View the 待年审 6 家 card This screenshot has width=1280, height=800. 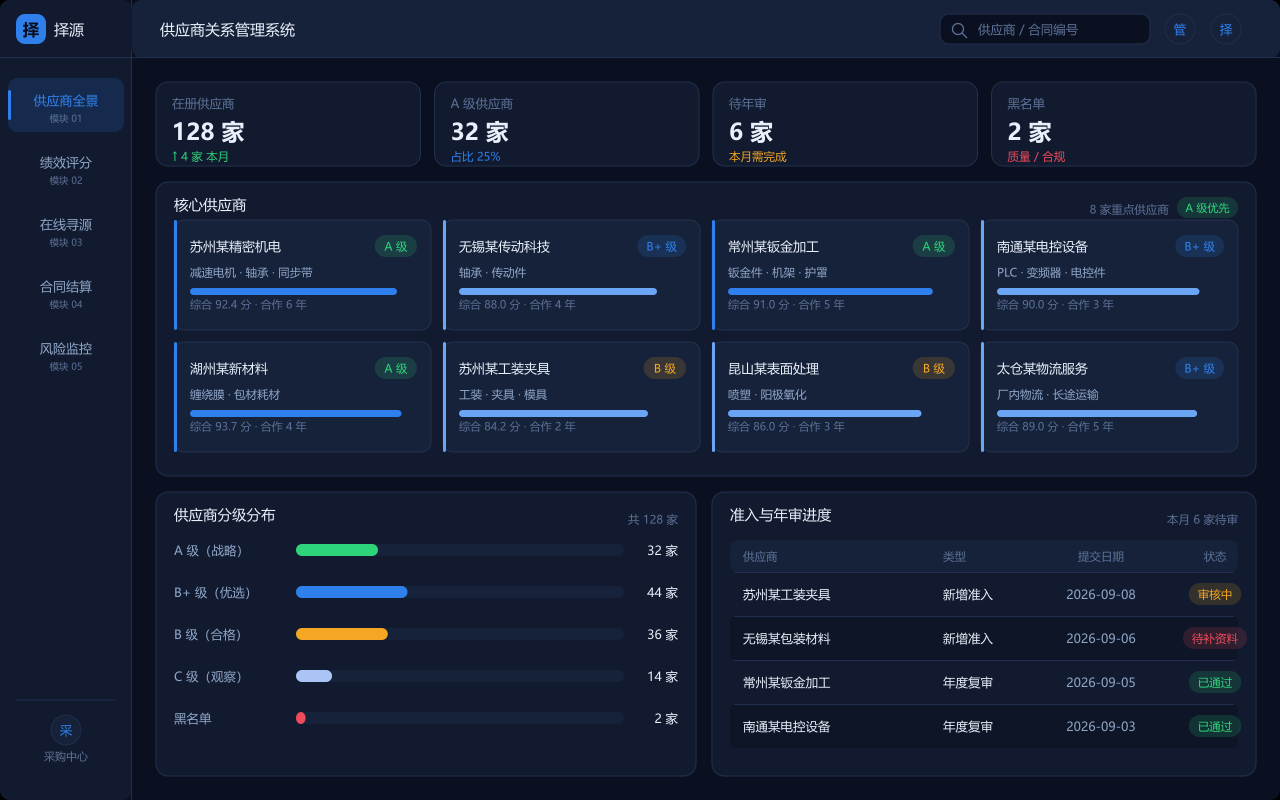point(845,124)
